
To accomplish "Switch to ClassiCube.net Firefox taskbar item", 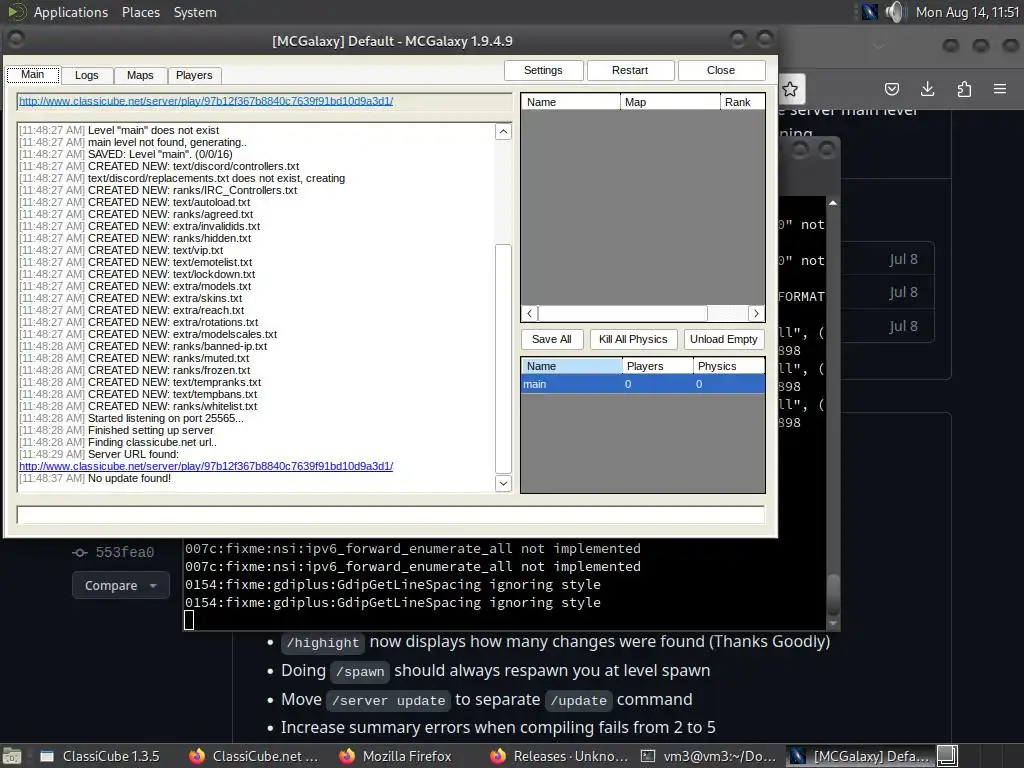I will 255,756.
